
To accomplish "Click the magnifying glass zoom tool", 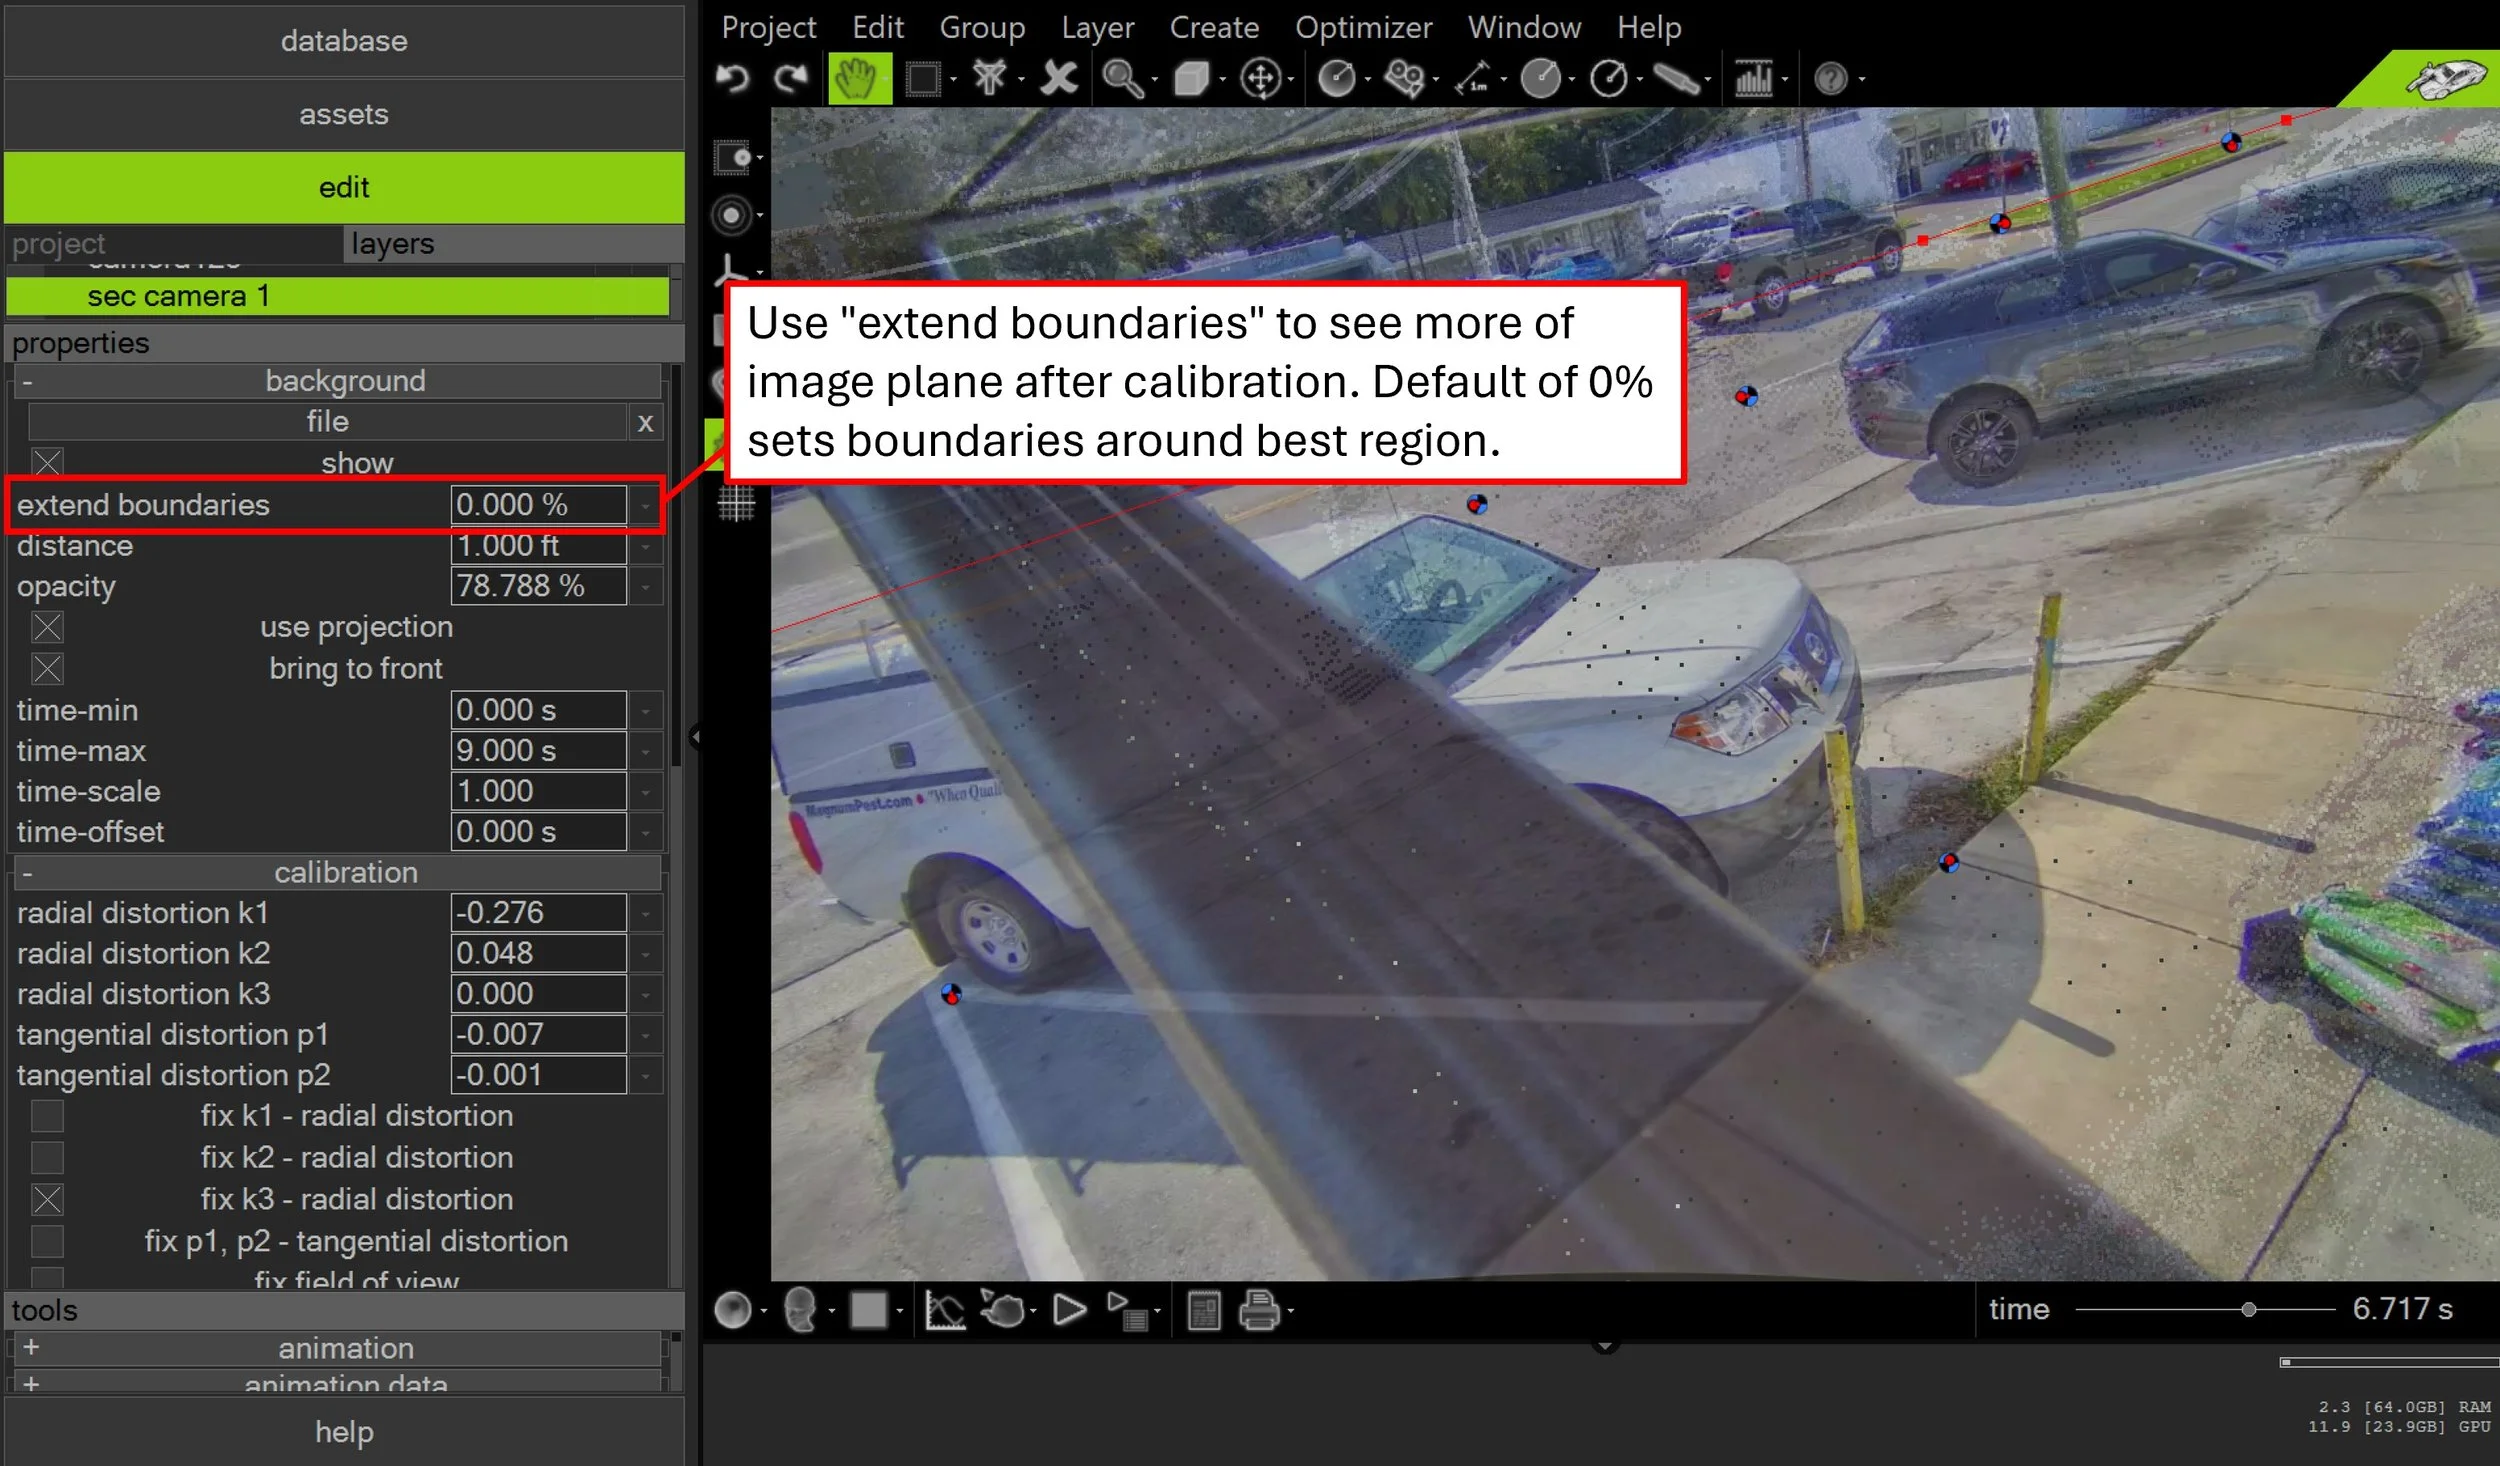I will tap(1122, 79).
